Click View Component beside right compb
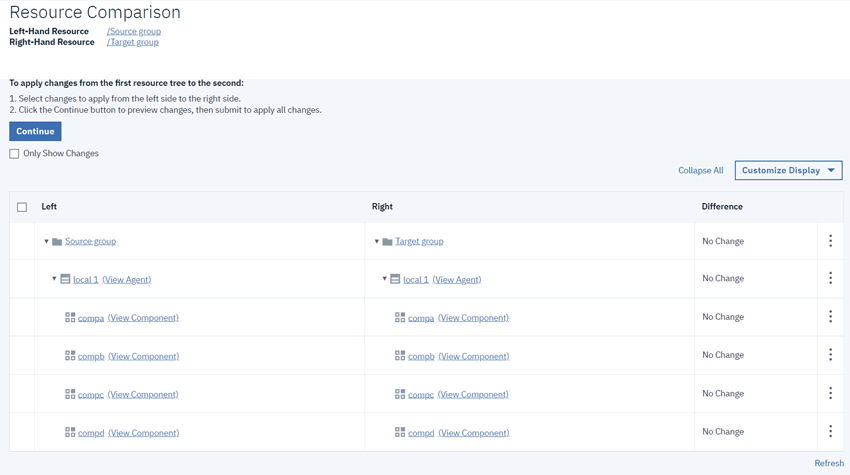Screen dimensions: 850x475 (x=474, y=356)
